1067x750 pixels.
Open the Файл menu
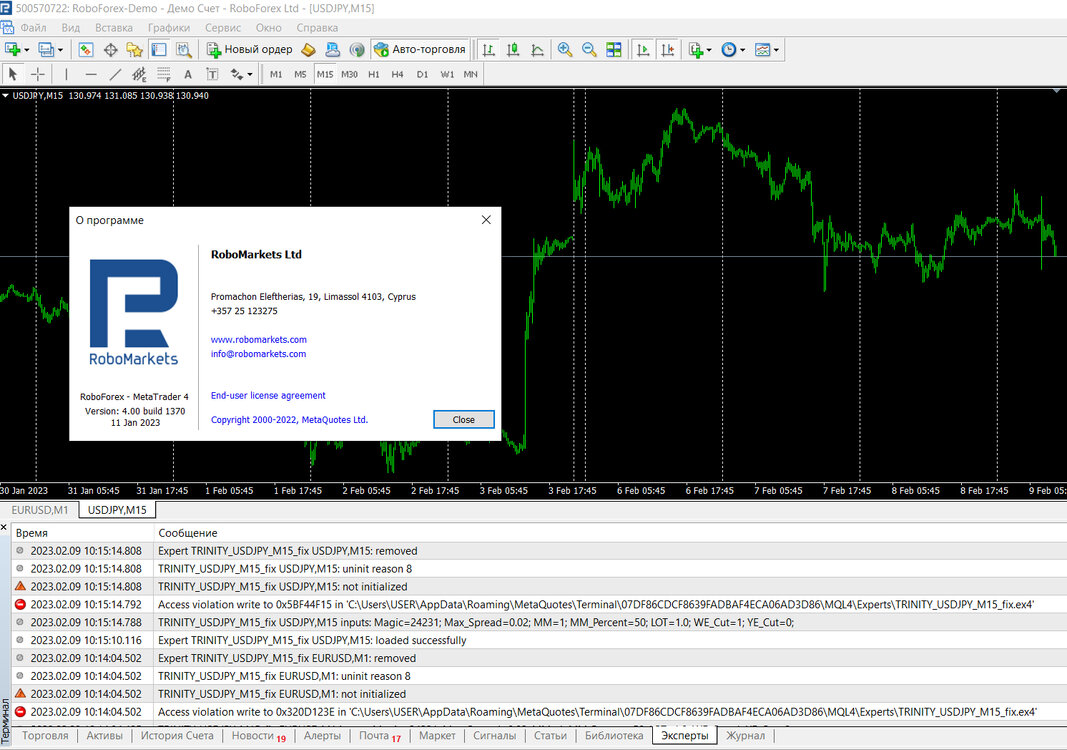point(33,28)
